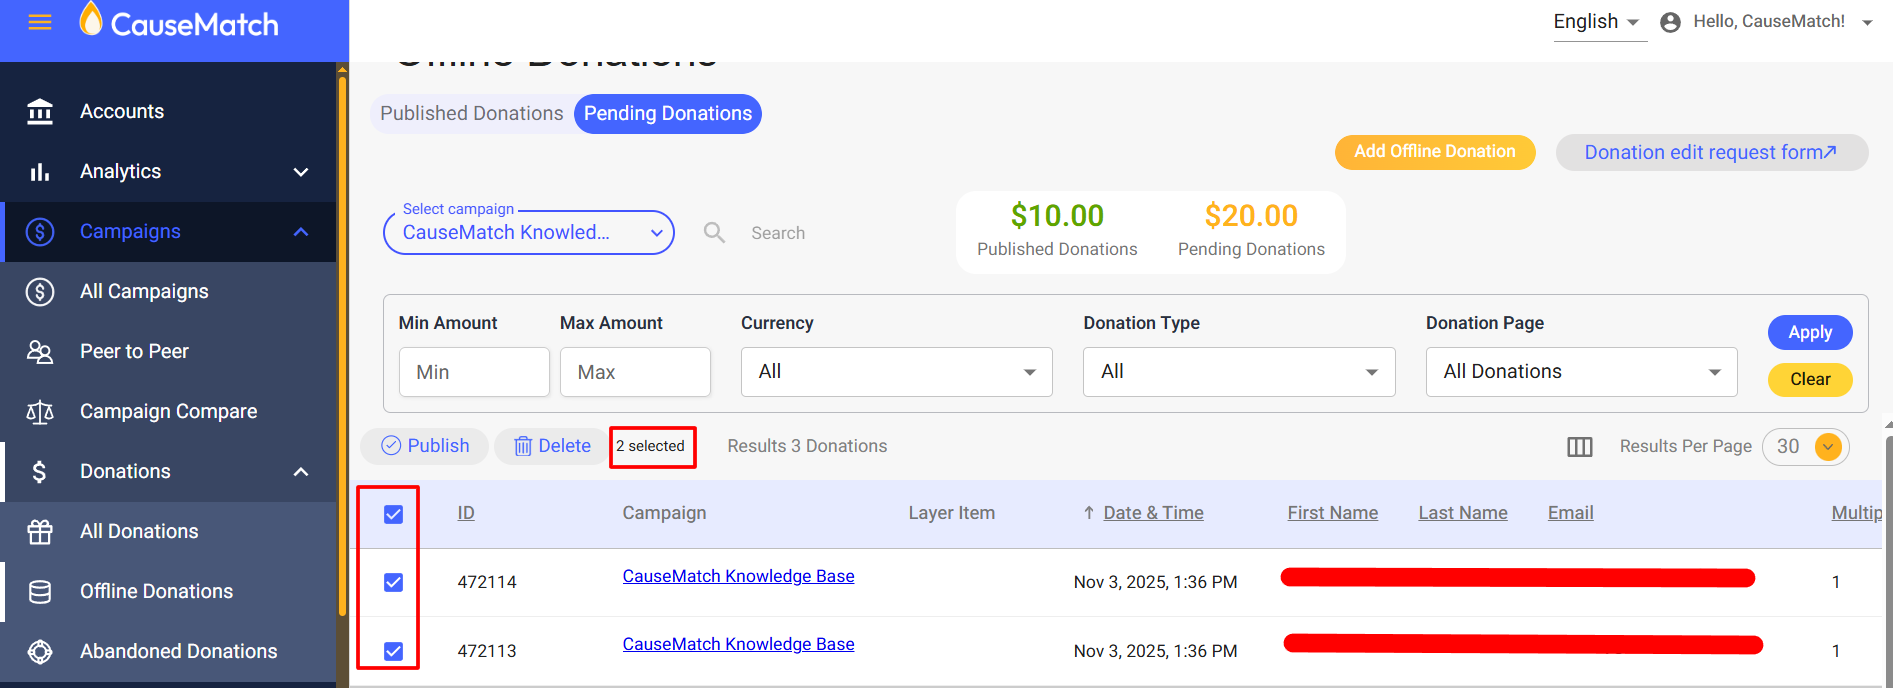The width and height of the screenshot is (1893, 688).
Task: Open All Donations in the sidebar
Action: click(x=139, y=532)
